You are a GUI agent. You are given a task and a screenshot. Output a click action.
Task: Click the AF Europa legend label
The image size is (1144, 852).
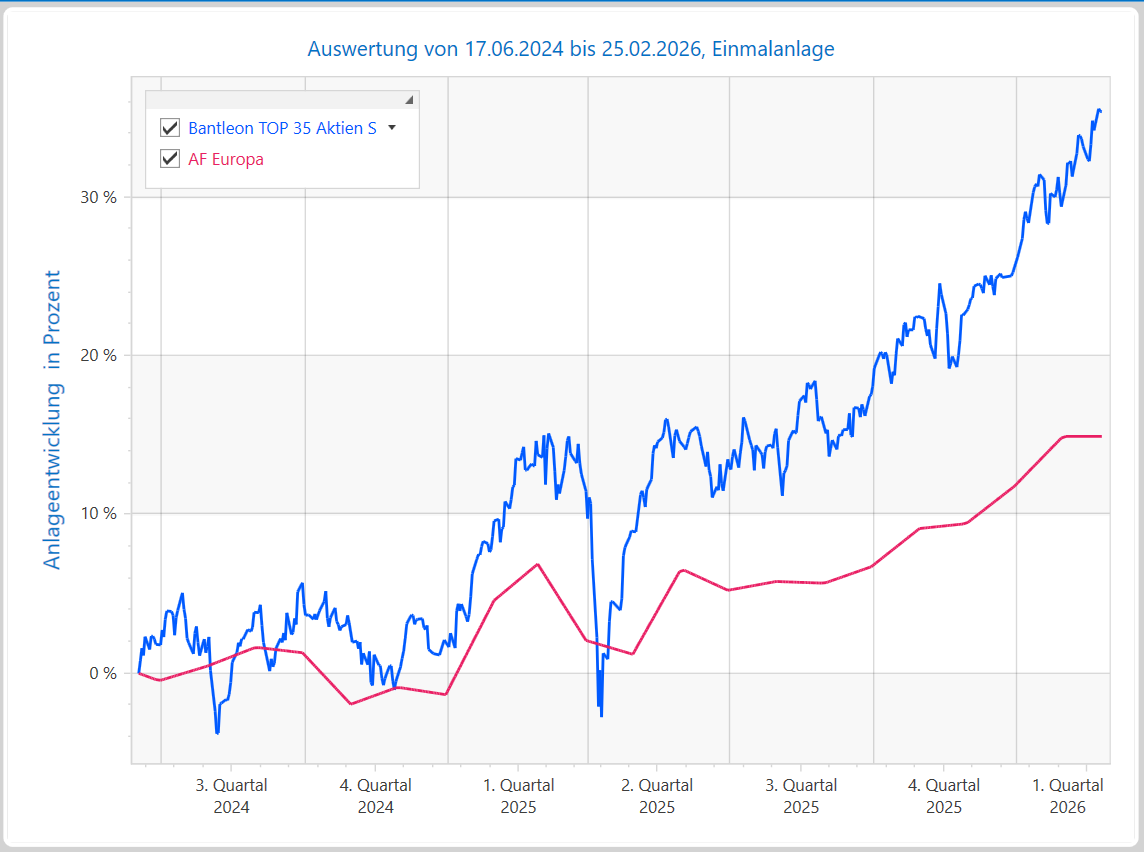tap(226, 159)
